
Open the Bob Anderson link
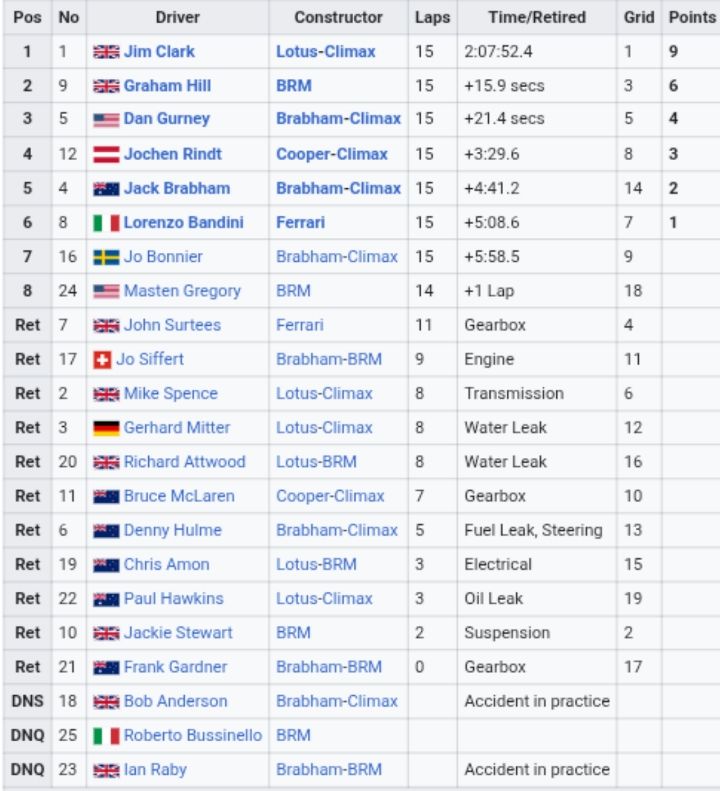[x=176, y=701]
